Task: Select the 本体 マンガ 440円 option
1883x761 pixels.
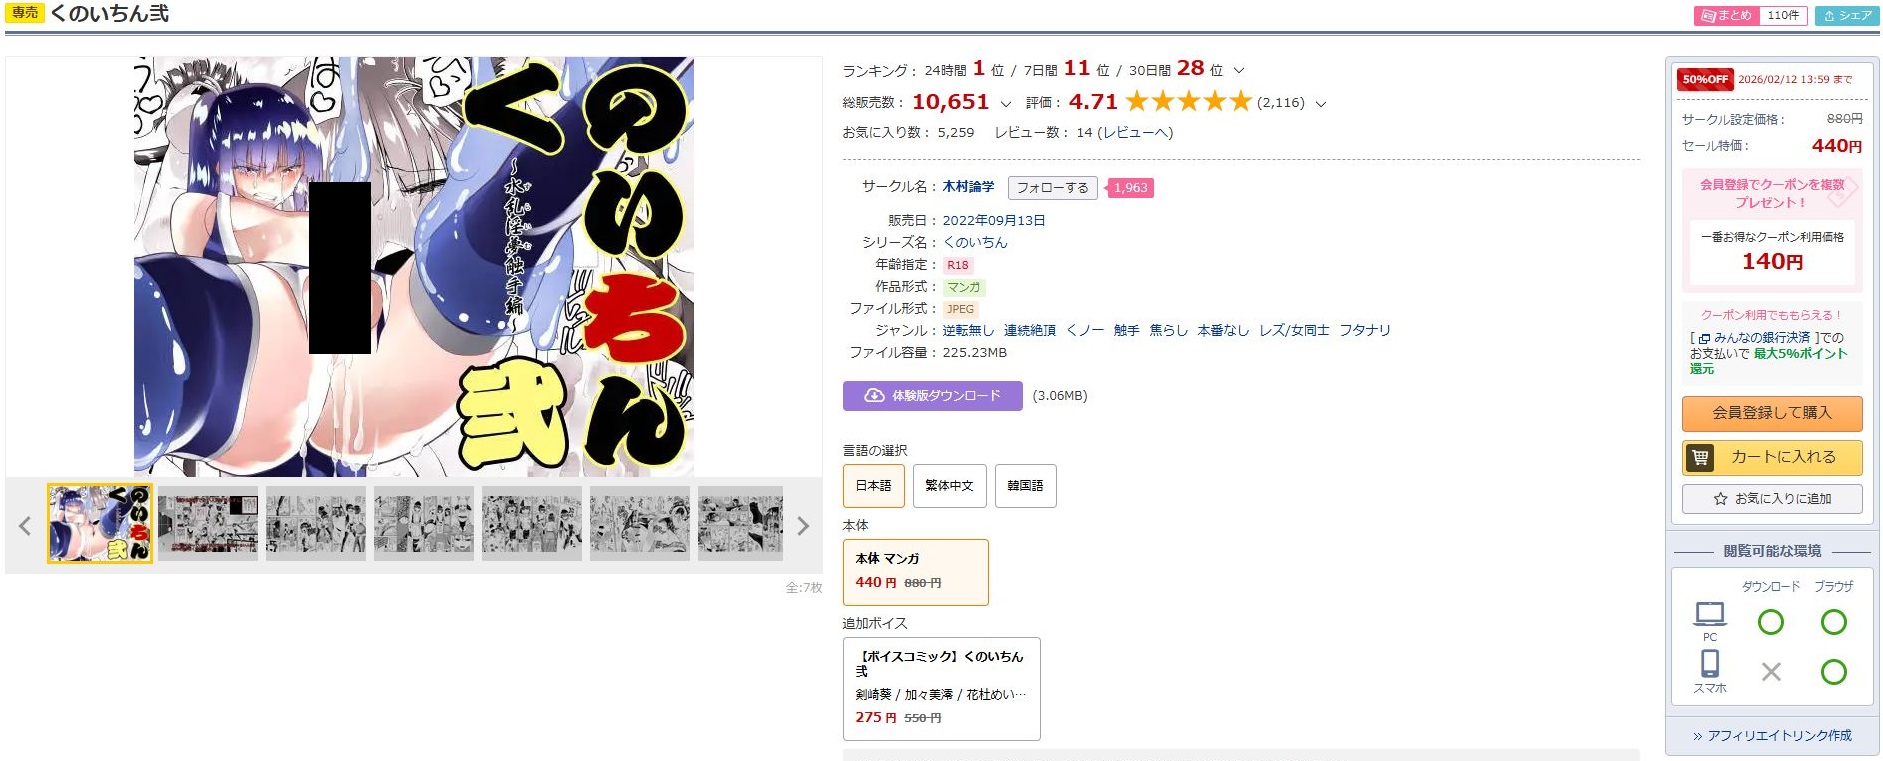Action: point(916,572)
